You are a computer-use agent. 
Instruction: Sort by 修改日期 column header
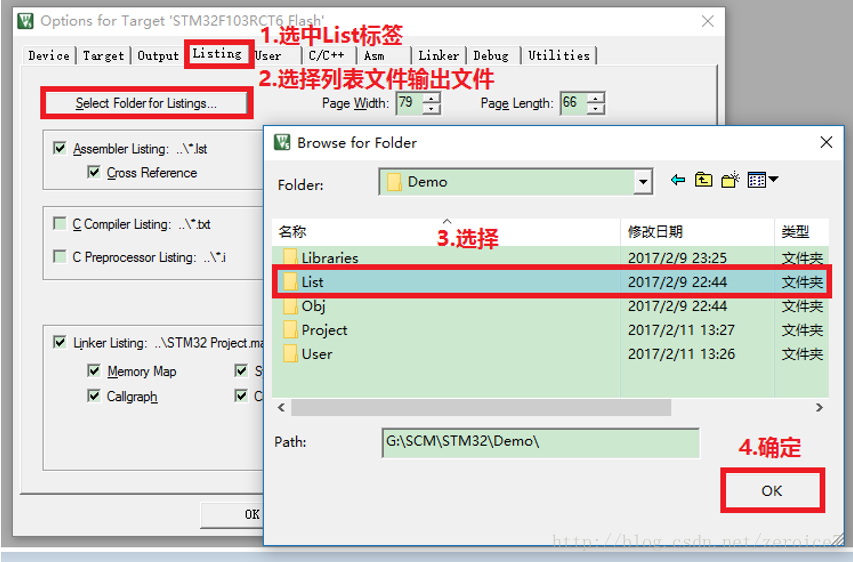[x=697, y=232]
